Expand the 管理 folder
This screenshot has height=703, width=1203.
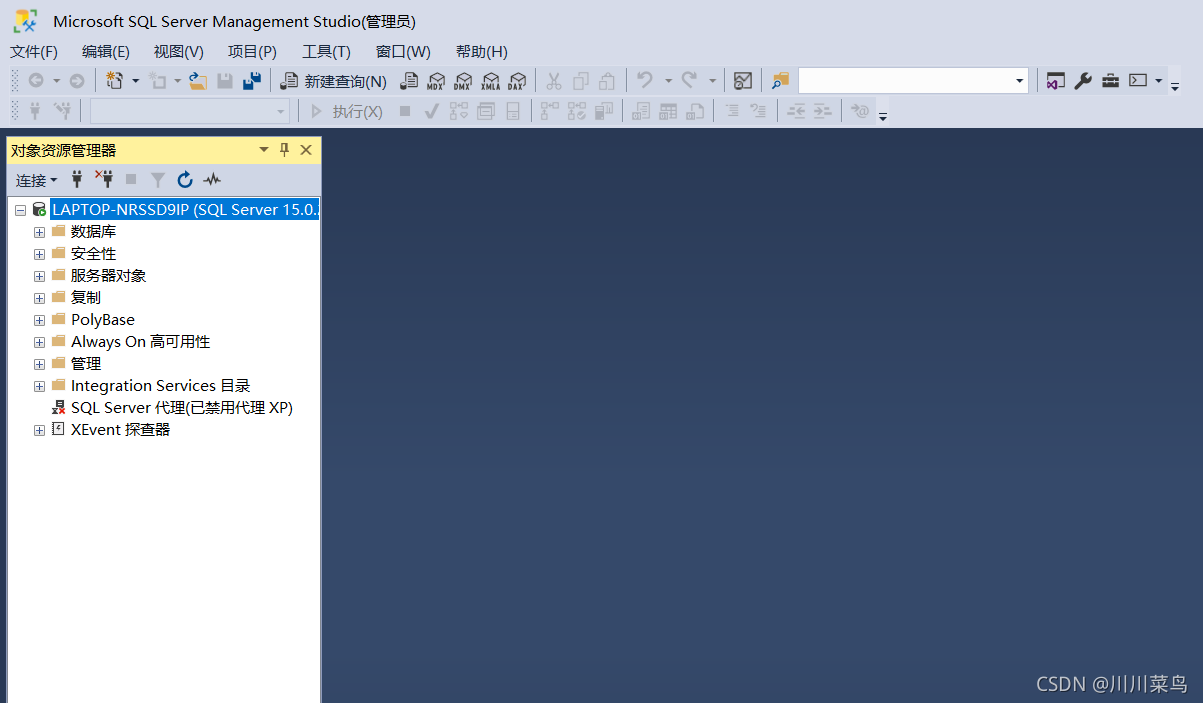pyautogui.click(x=40, y=364)
